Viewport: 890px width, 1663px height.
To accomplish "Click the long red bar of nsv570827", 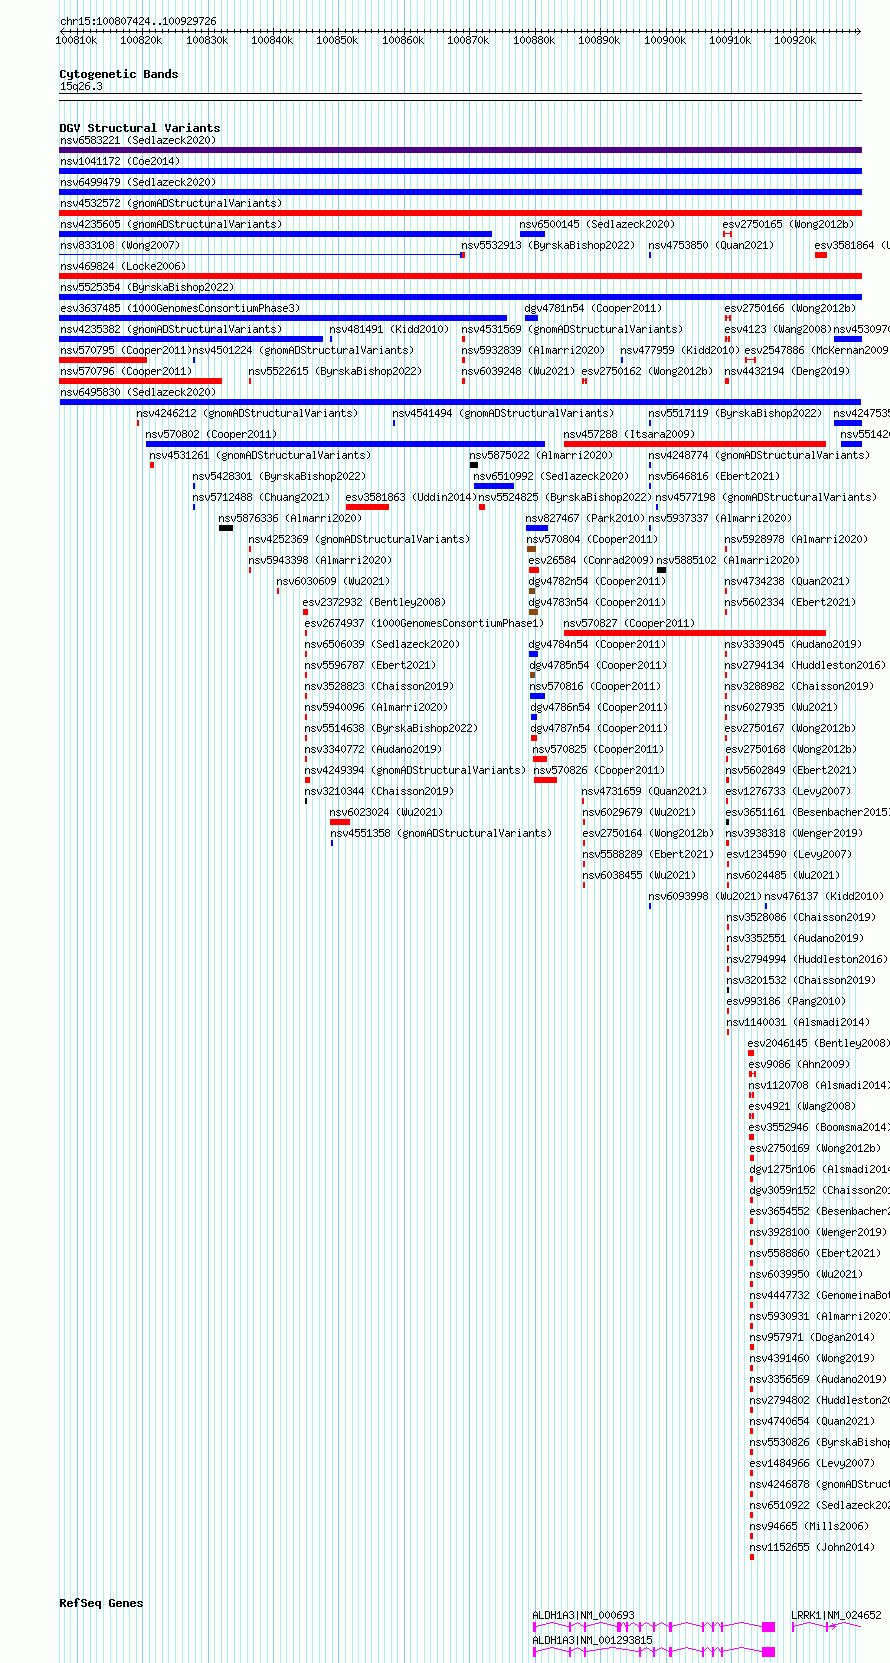I will [695, 633].
